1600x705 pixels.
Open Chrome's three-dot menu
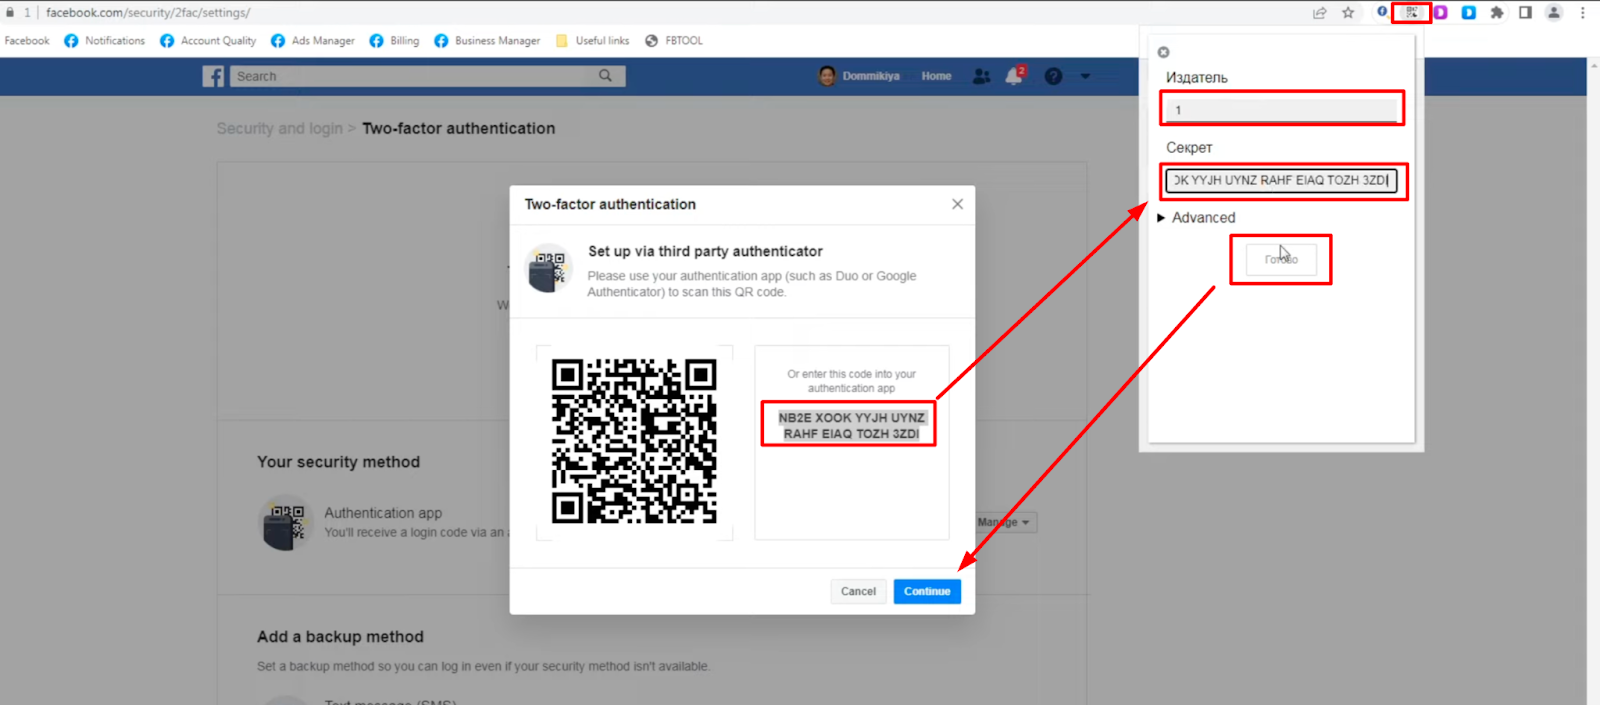(x=1582, y=13)
